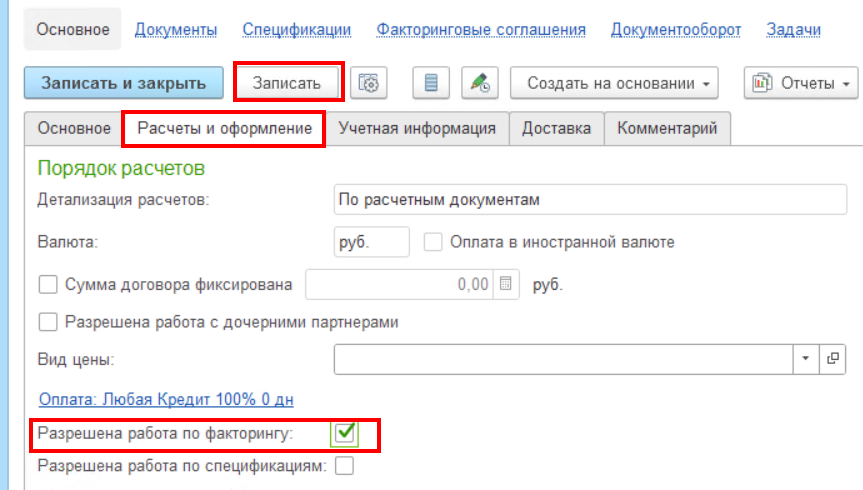Open the Вид цены selection form icon

click(833, 359)
